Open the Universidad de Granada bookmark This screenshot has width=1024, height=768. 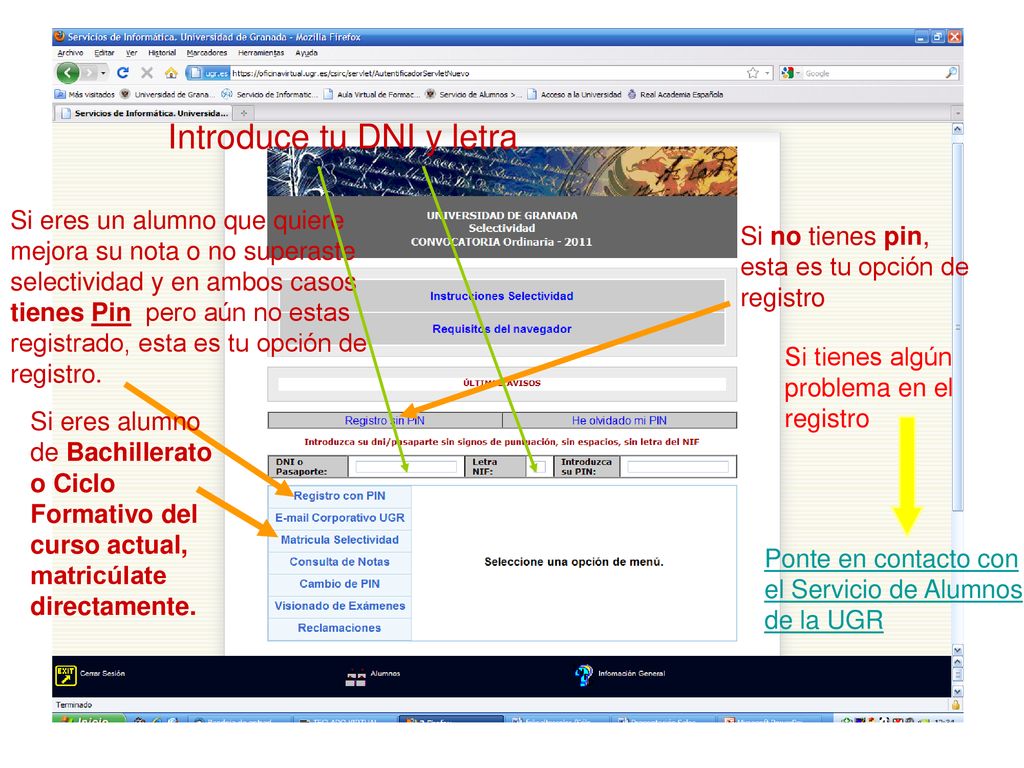coord(167,94)
